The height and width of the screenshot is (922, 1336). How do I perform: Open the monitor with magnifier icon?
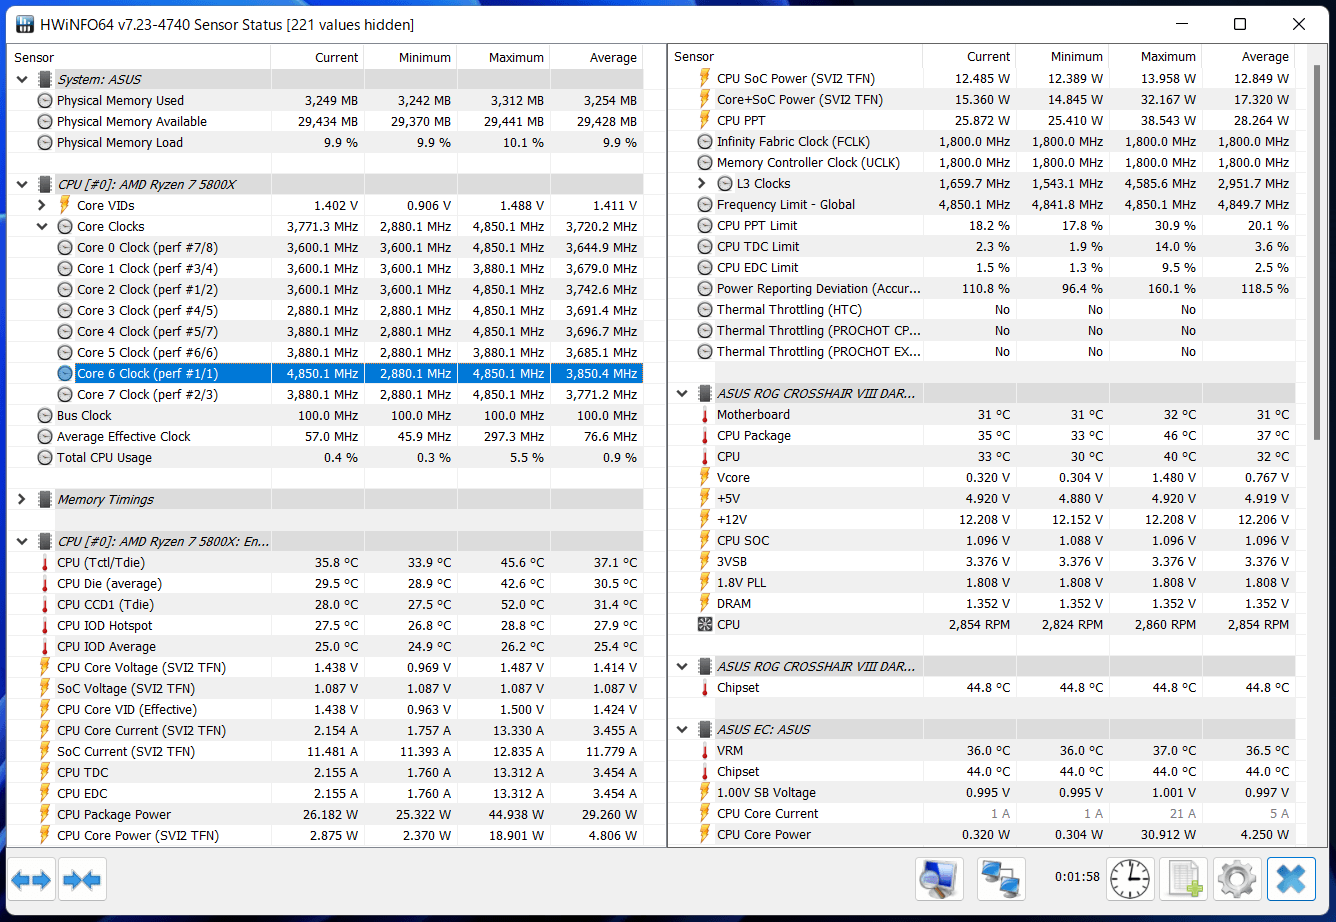coord(939,880)
